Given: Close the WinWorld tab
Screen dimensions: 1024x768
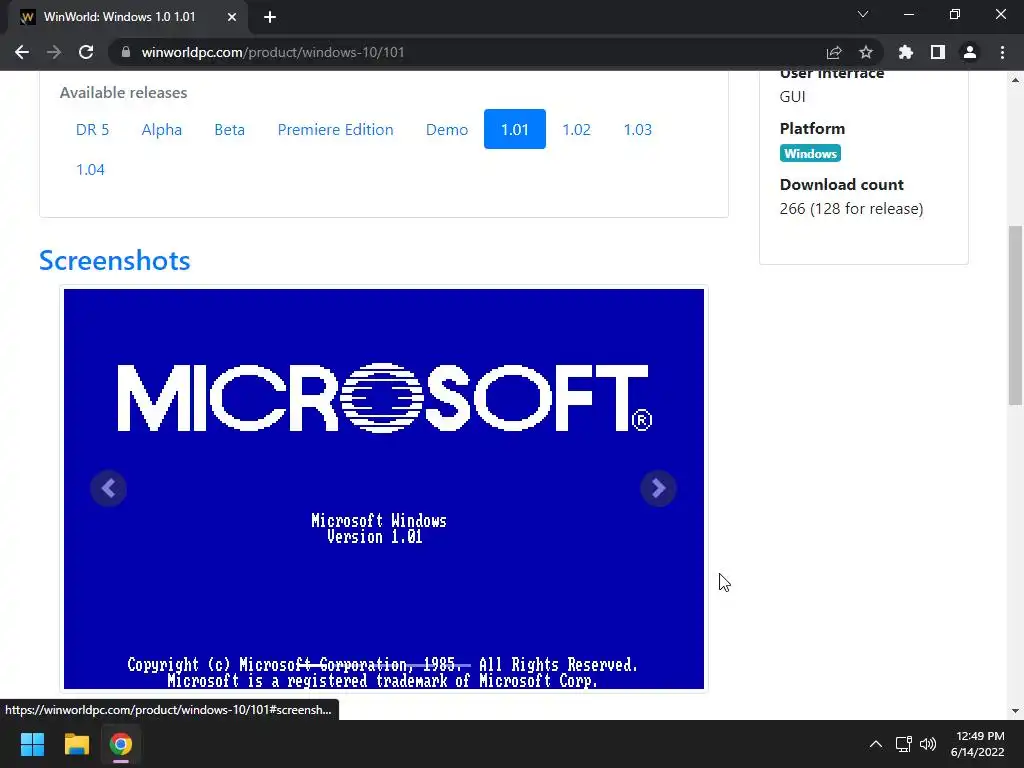Looking at the screenshot, I should click(232, 17).
